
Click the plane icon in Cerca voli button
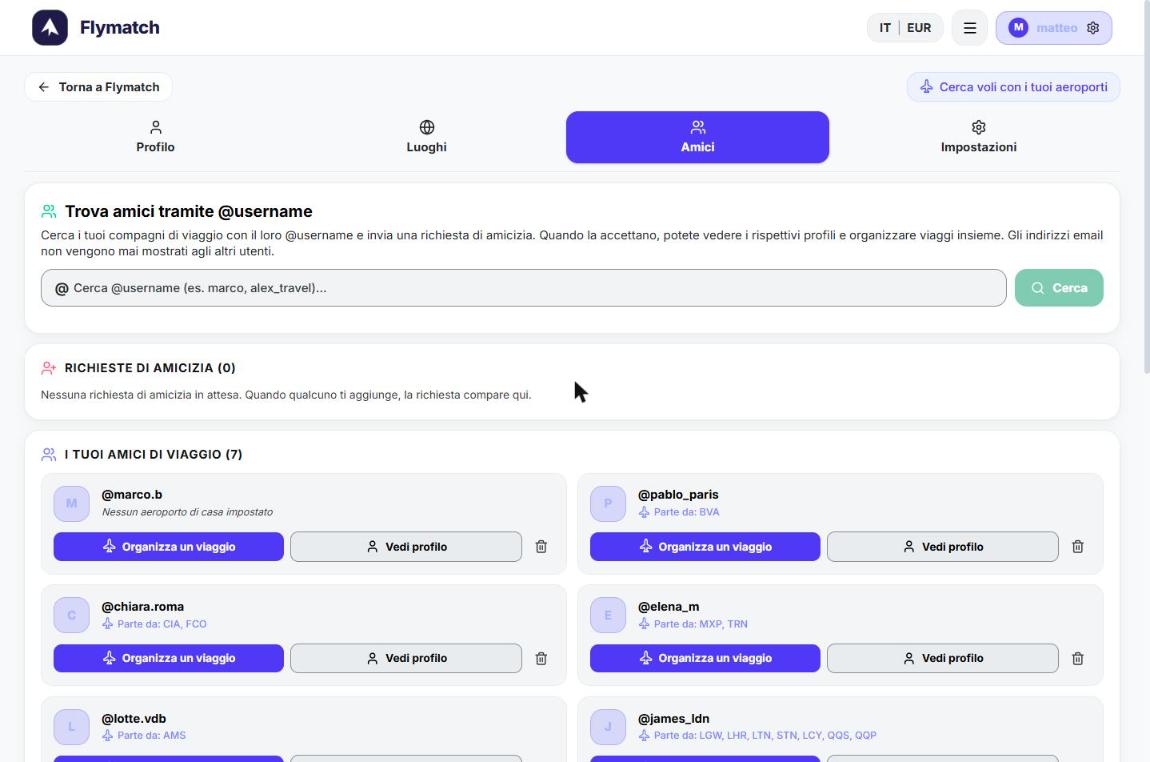(x=926, y=87)
